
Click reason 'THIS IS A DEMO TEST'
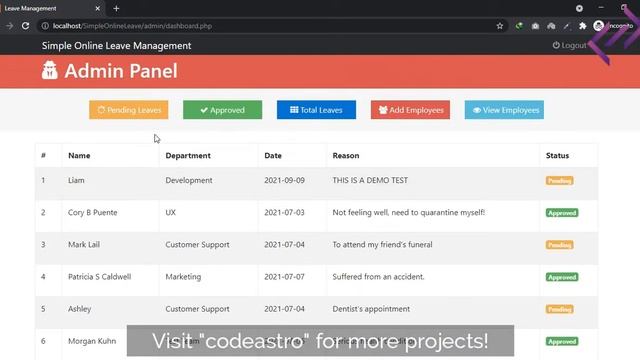pos(370,180)
